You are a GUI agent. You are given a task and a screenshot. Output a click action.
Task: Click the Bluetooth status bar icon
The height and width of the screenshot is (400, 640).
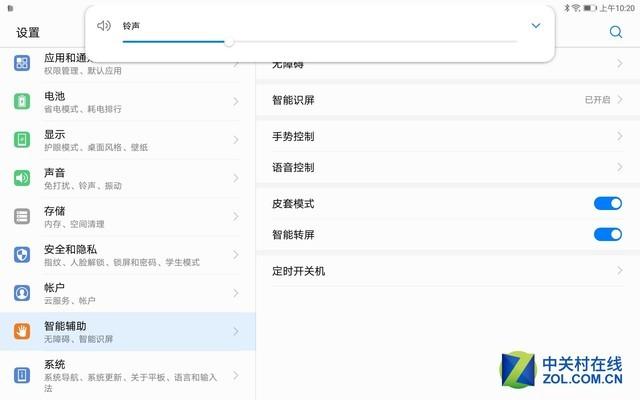tap(567, 8)
